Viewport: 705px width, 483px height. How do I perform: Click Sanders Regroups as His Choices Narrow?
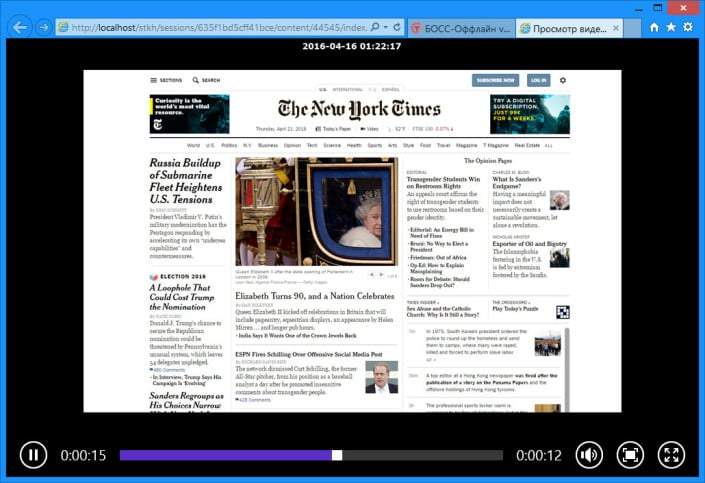coord(187,400)
